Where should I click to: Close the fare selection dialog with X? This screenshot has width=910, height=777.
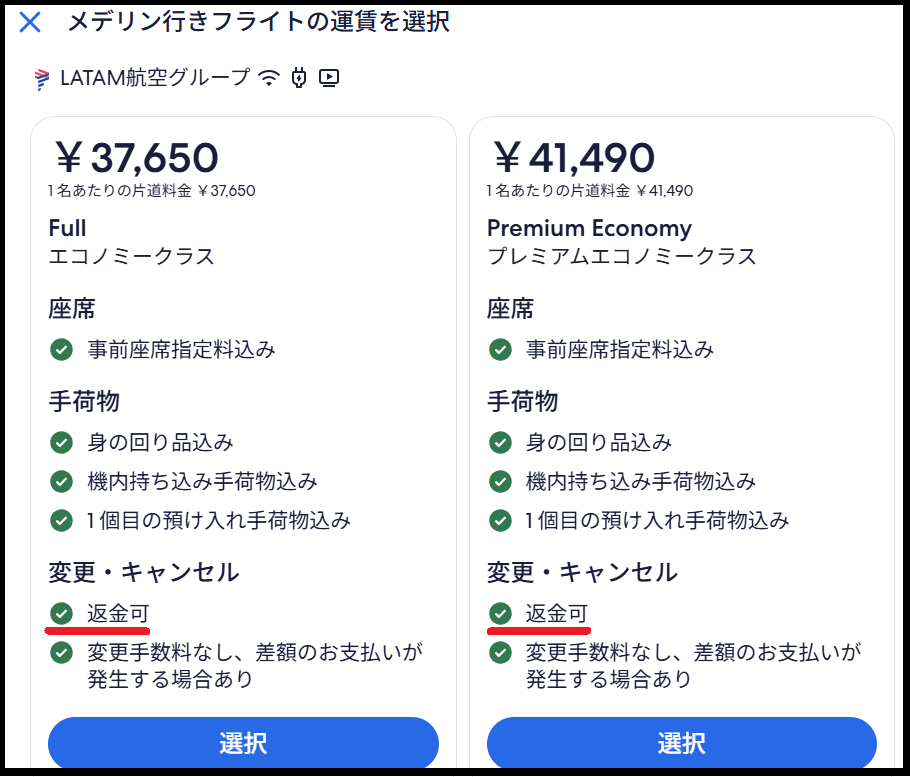[30, 23]
